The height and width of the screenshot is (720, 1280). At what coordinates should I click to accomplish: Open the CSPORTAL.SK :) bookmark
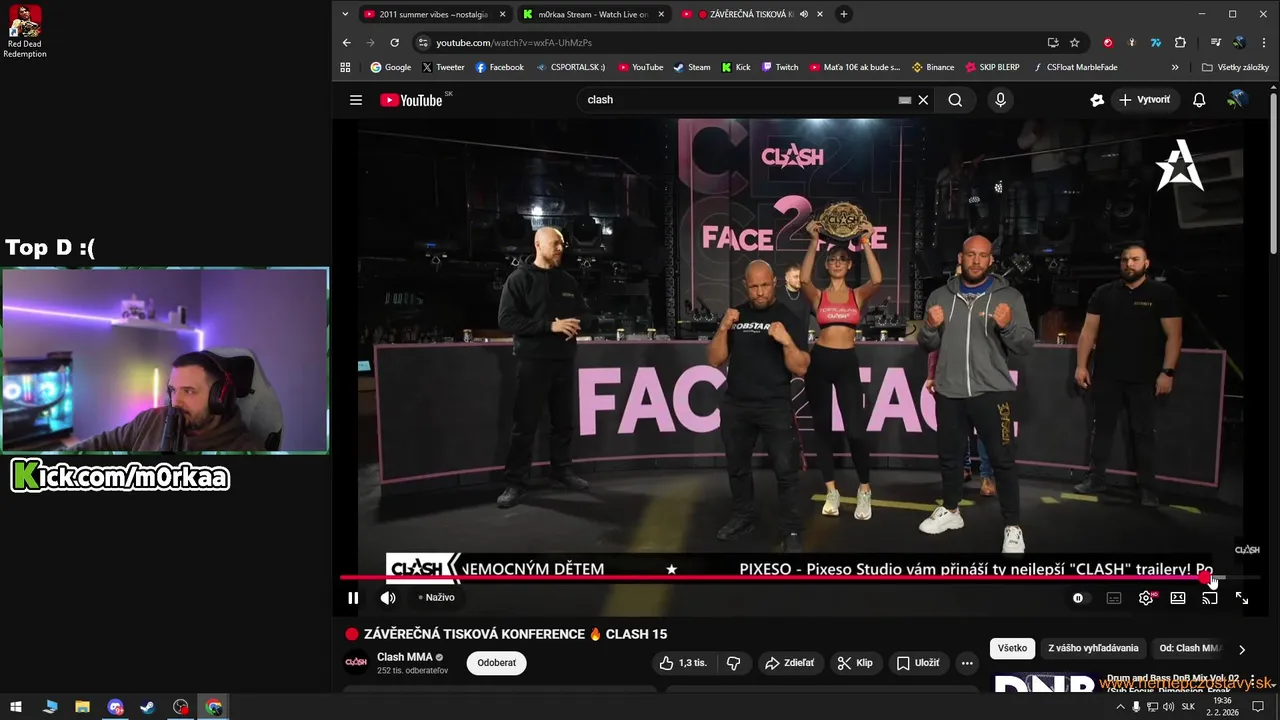pyautogui.click(x=570, y=68)
